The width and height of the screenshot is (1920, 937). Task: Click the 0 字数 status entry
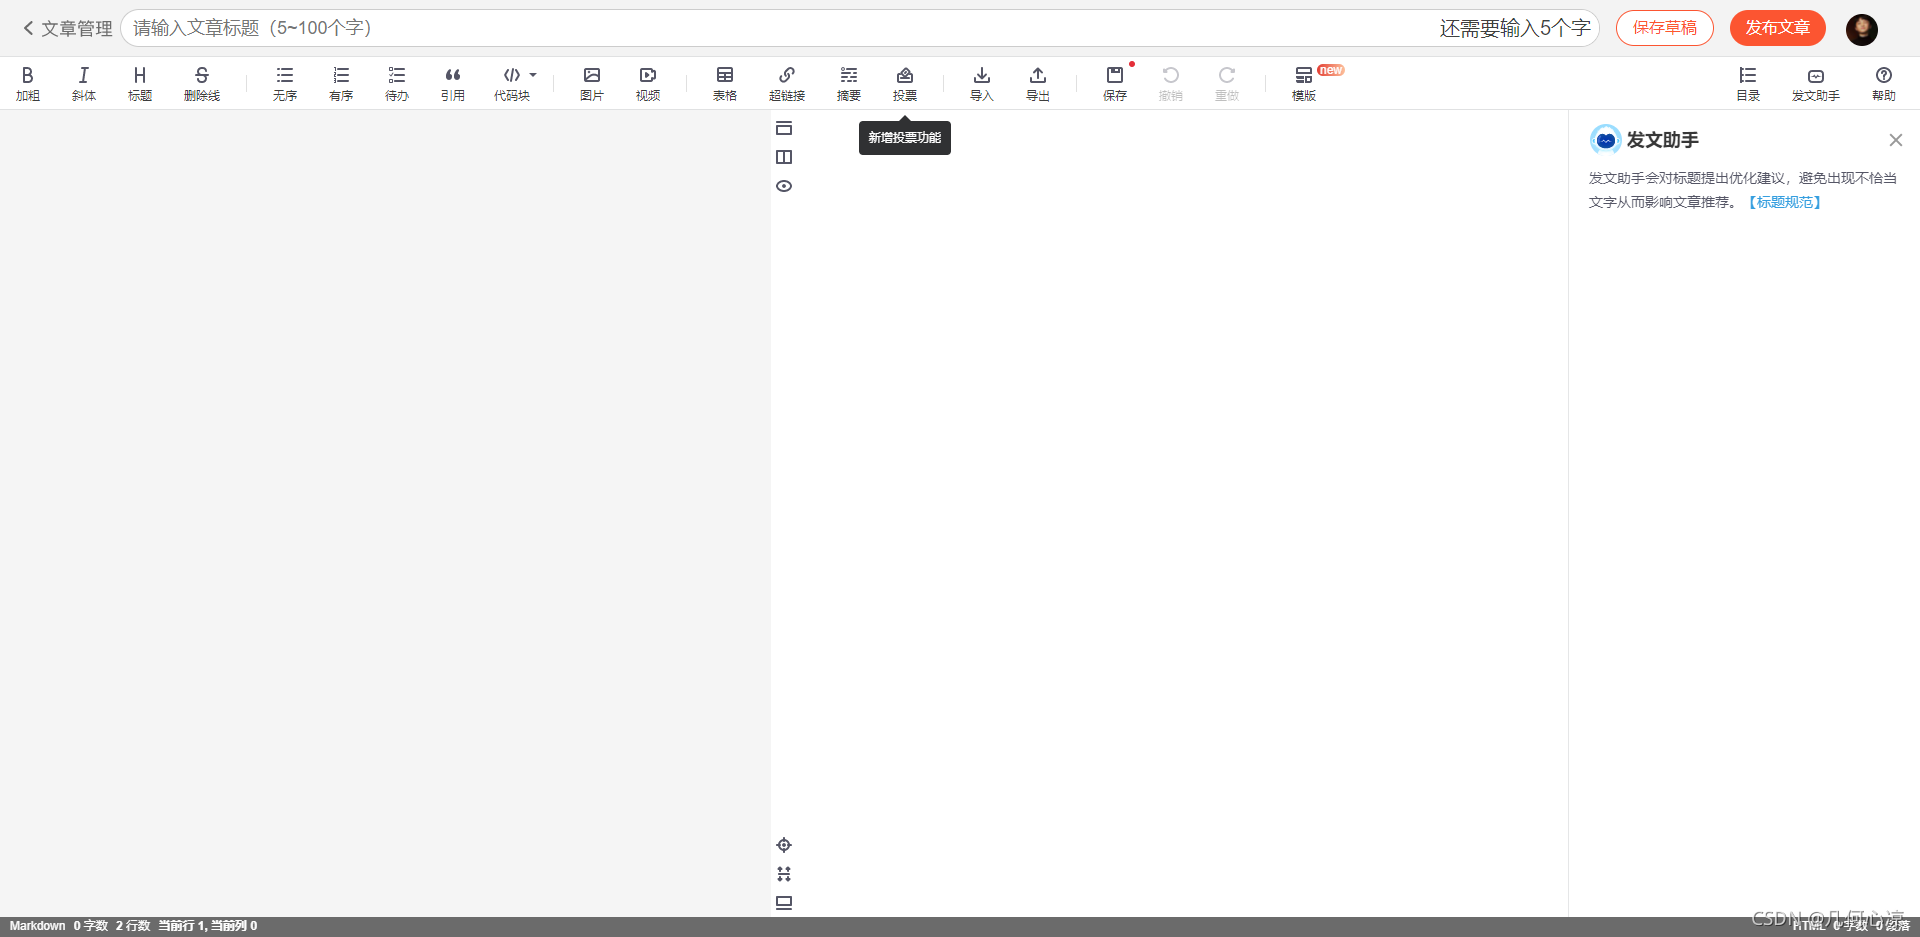pyautogui.click(x=90, y=926)
